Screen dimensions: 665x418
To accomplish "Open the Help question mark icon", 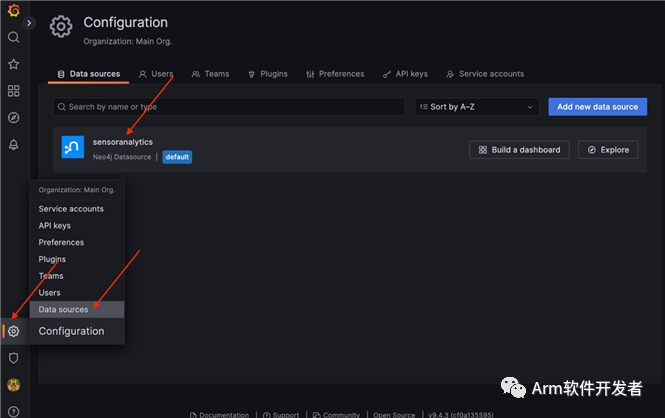I will [x=14, y=412].
